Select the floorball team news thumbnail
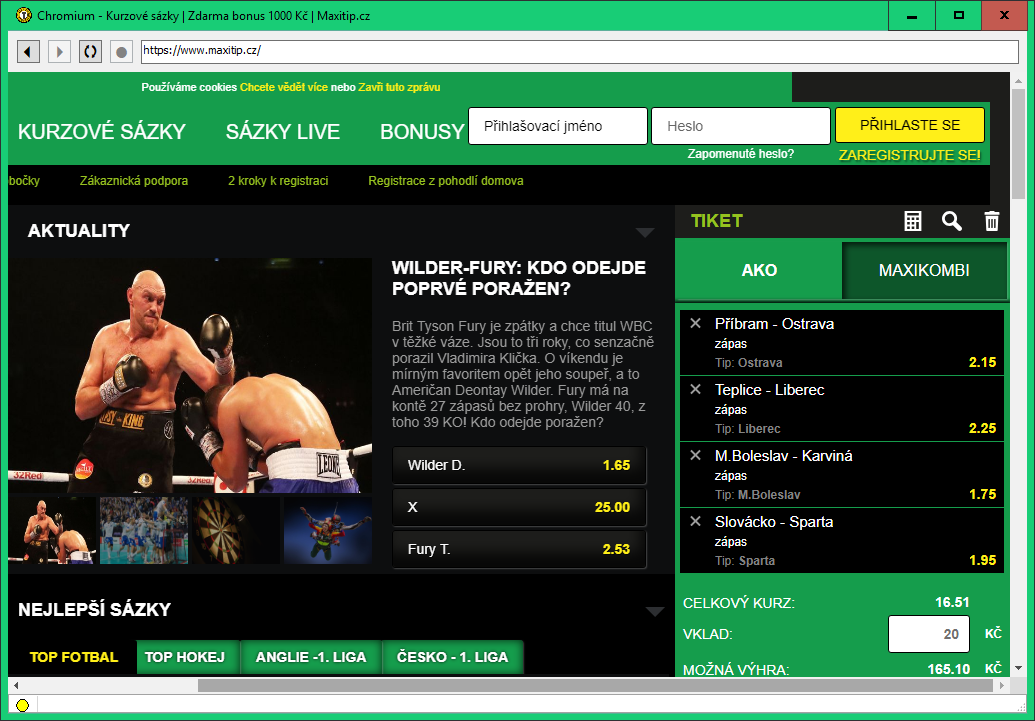This screenshot has height=721, width=1035. click(144, 531)
